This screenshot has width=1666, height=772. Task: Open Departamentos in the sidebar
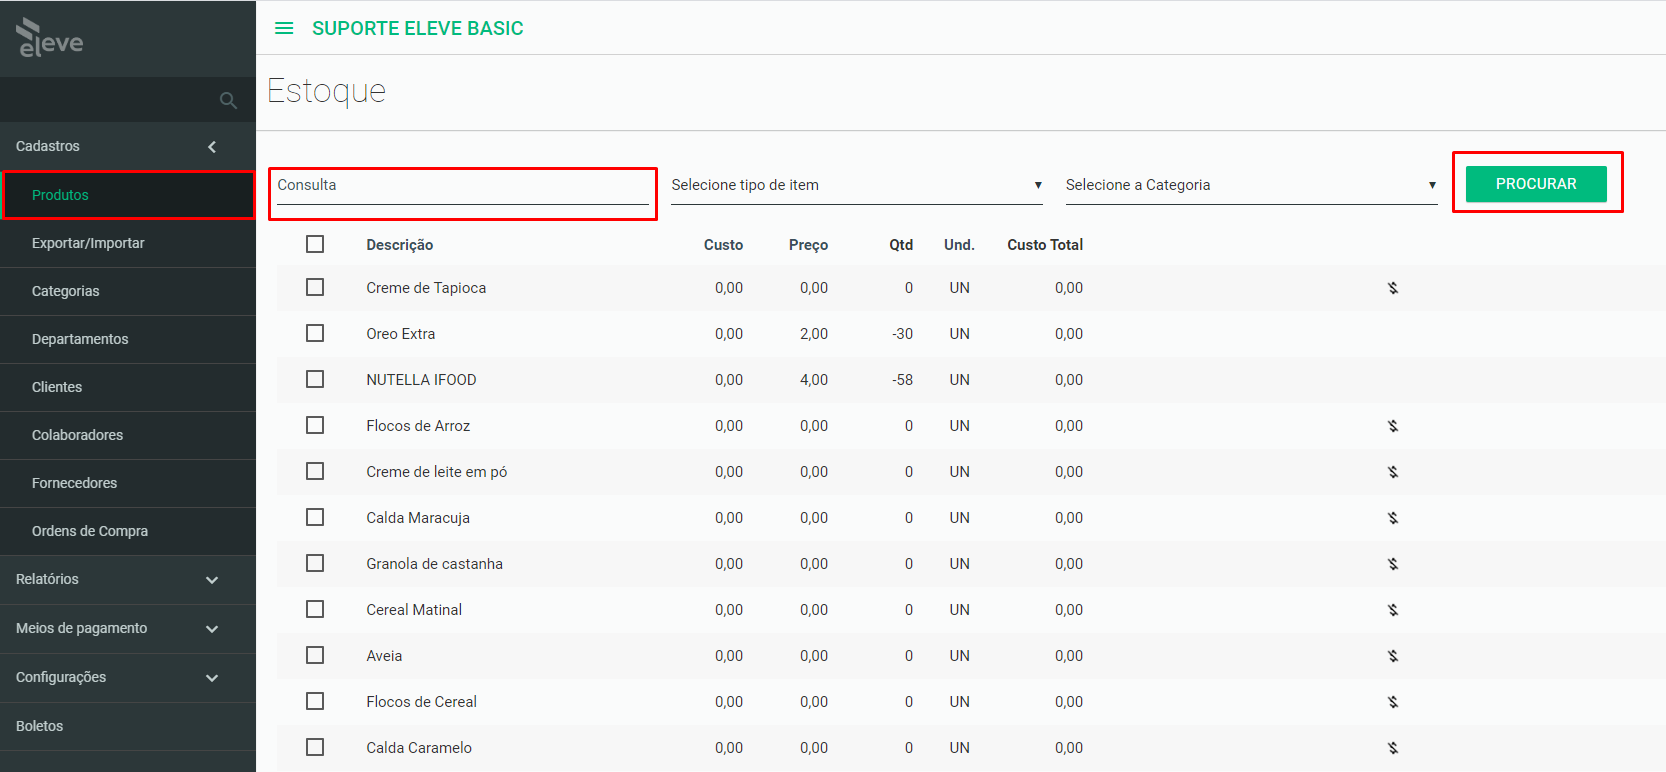[128, 339]
